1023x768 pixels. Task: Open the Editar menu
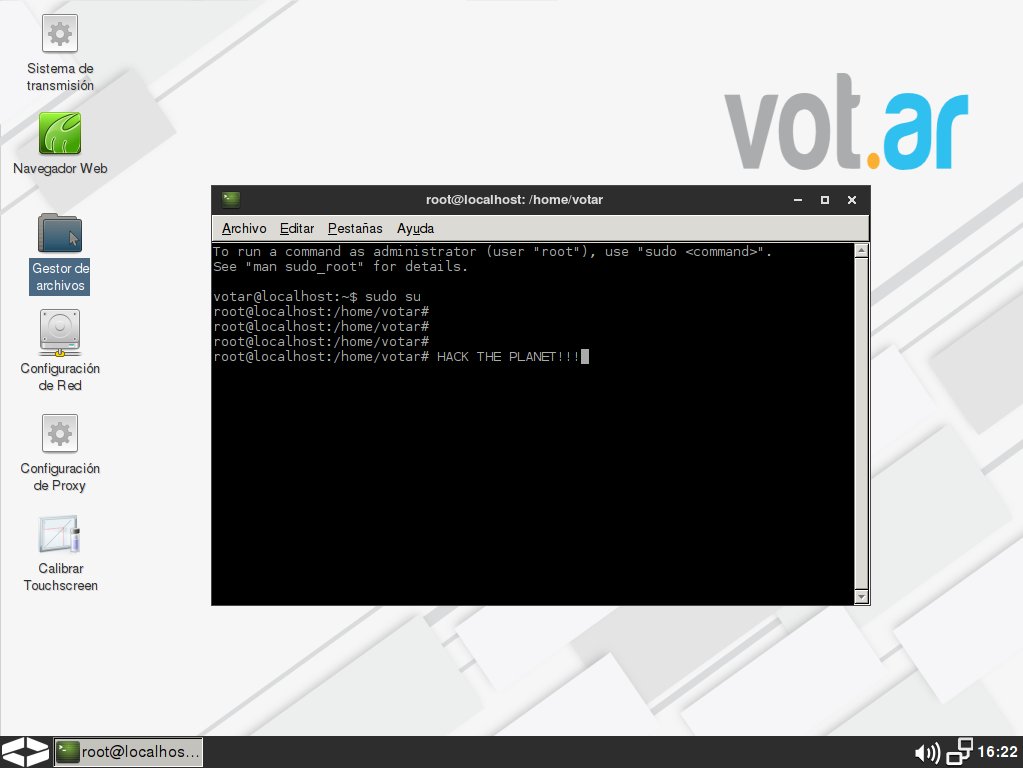point(297,228)
